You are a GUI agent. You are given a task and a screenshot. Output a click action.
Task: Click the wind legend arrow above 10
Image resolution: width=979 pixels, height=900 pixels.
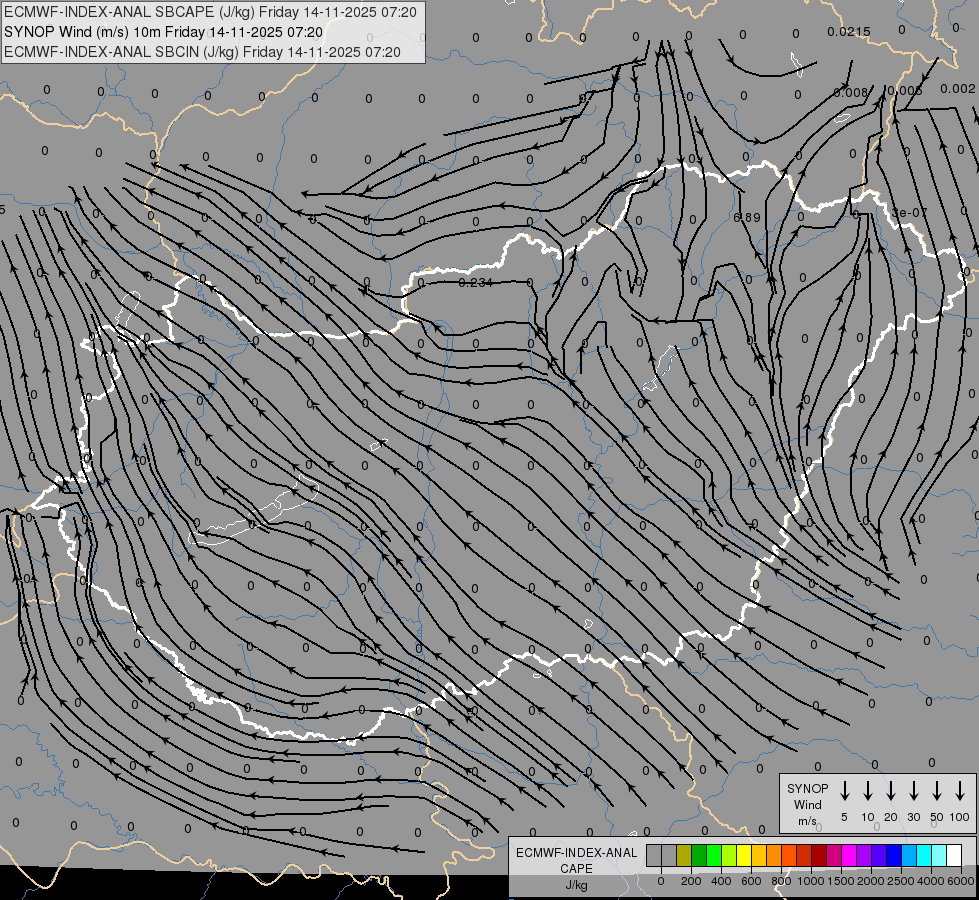[x=868, y=791]
